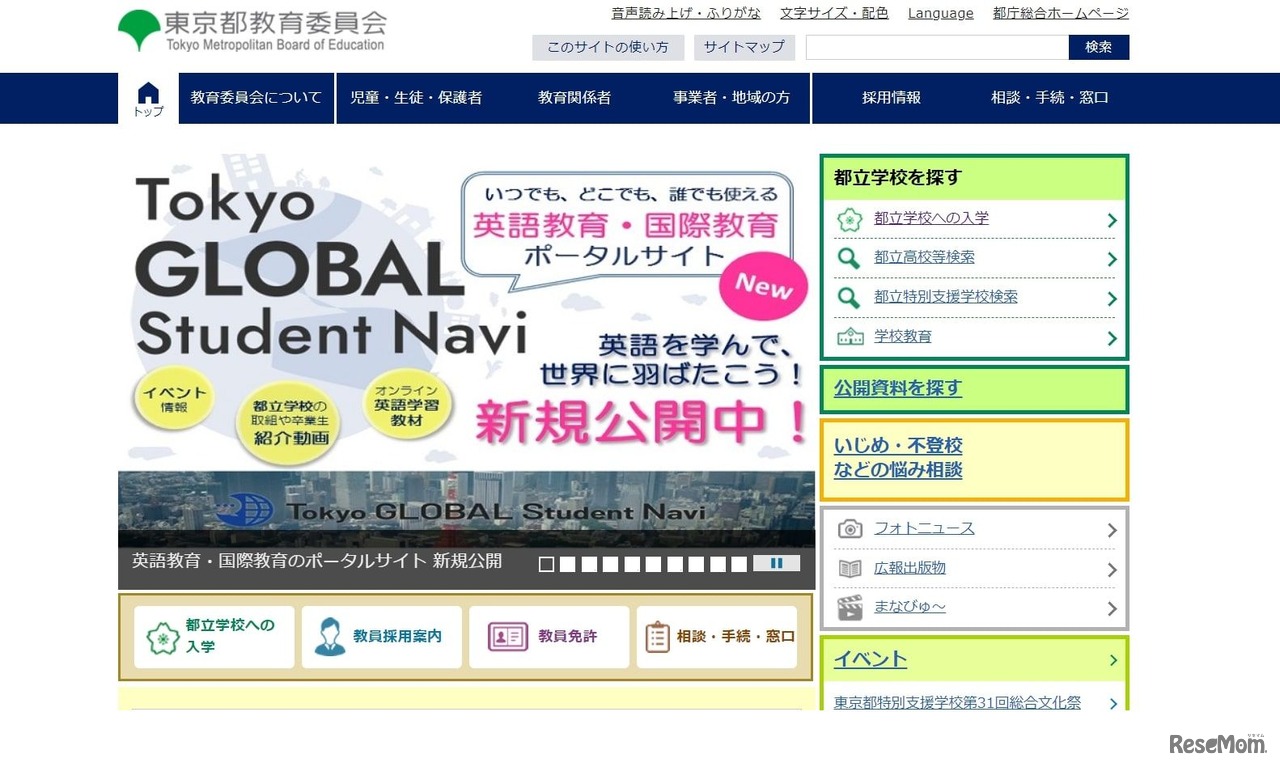Open the Language selection link

[940, 13]
